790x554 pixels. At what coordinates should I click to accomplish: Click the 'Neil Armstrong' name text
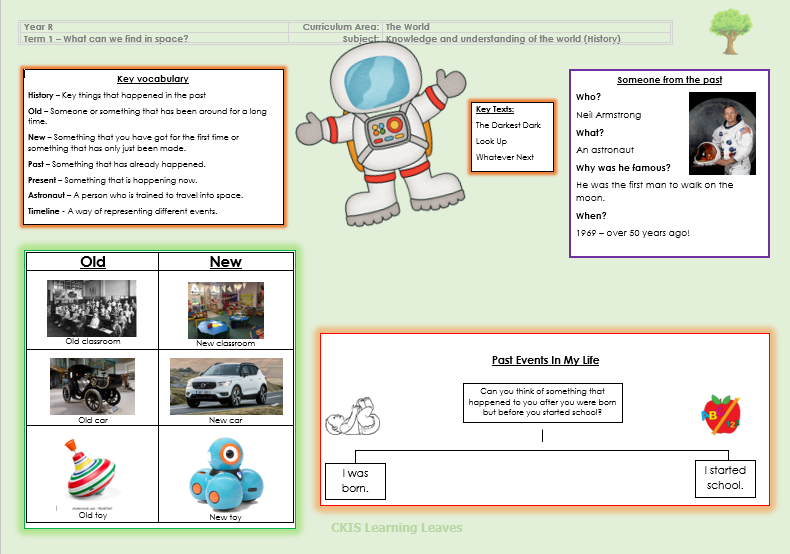coord(609,115)
